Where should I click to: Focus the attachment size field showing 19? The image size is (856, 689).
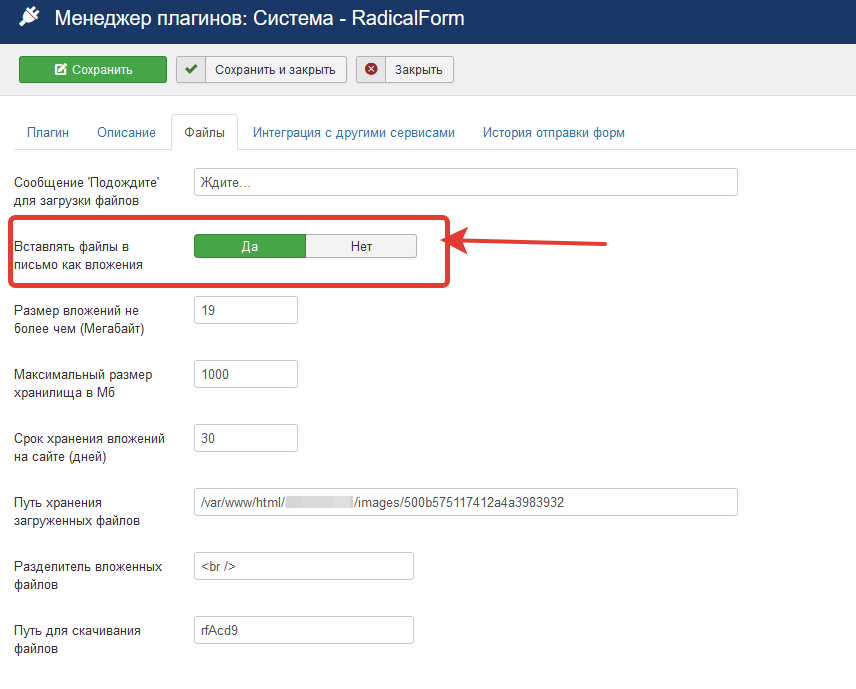tap(246, 310)
